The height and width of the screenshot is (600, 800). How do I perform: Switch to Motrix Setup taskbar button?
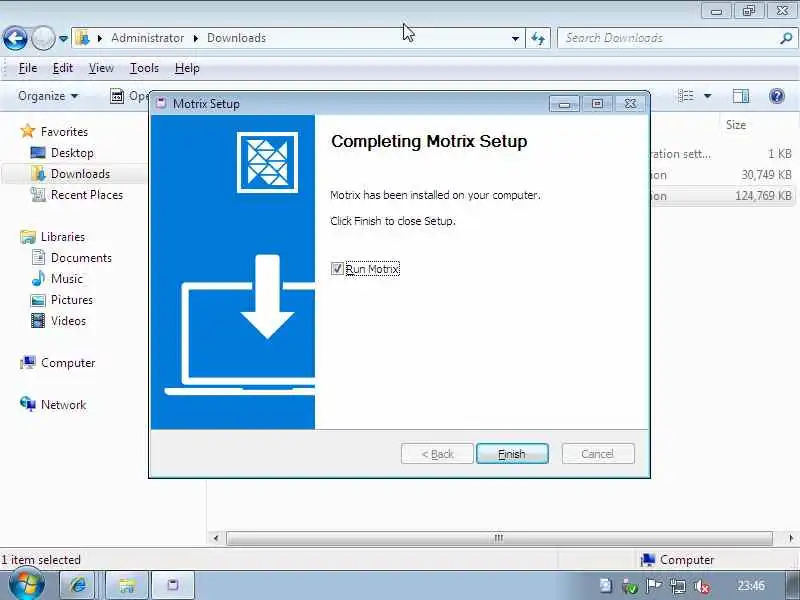172,585
